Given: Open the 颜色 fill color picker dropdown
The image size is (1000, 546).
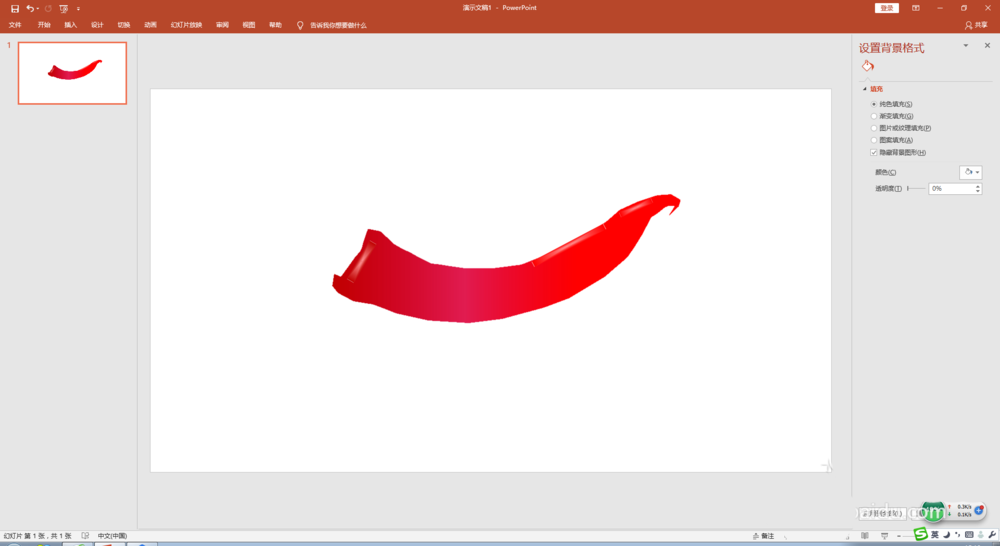Looking at the screenshot, I should 971,172.
